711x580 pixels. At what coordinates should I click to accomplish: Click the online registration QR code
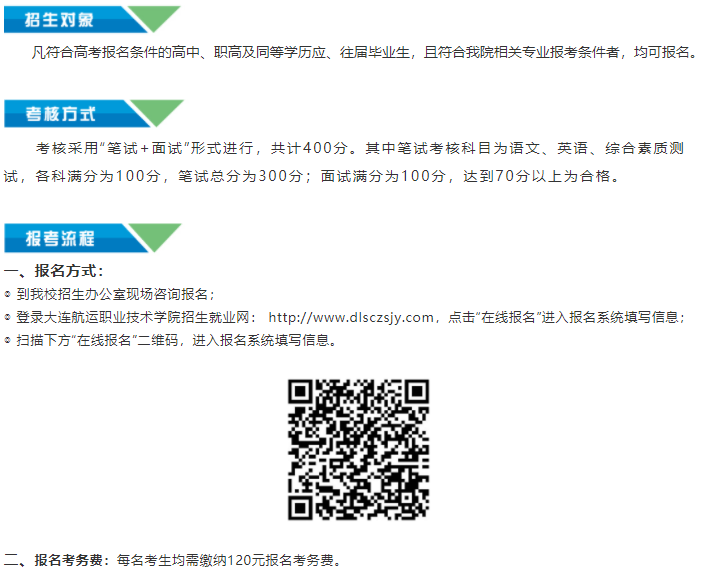(358, 449)
